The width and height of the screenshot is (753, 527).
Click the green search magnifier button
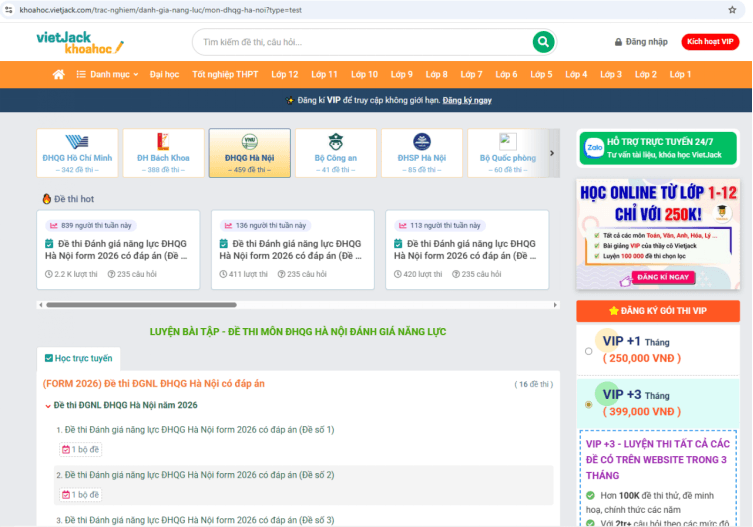click(543, 42)
